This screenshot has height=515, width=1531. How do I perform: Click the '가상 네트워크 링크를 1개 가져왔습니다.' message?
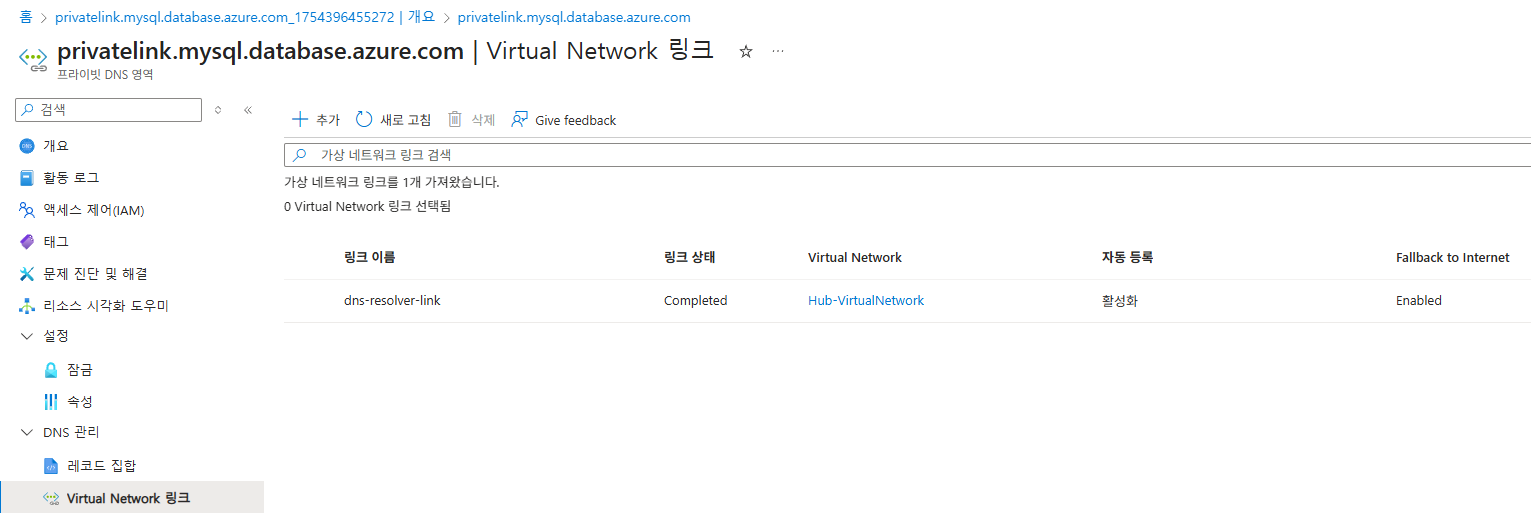click(391, 182)
